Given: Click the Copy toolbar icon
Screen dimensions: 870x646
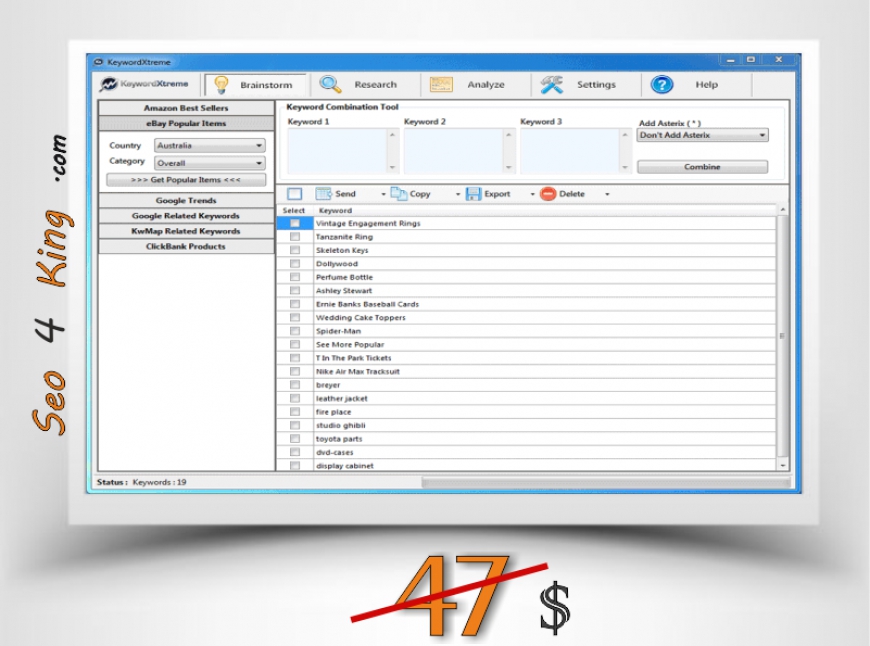Looking at the screenshot, I should coord(398,194).
